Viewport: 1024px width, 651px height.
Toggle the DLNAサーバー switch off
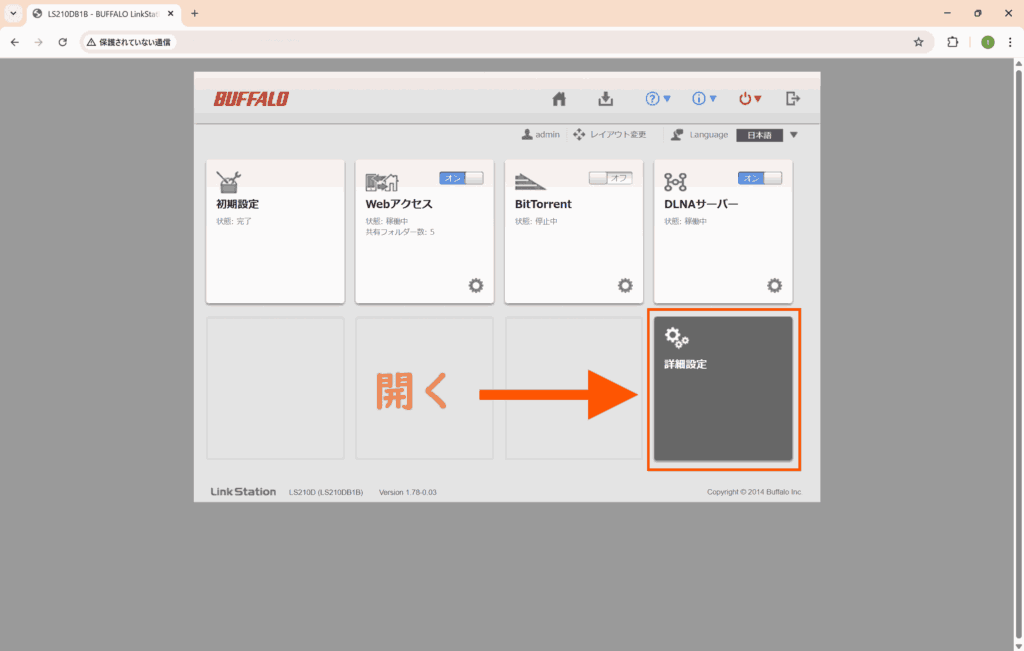pyautogui.click(x=760, y=178)
